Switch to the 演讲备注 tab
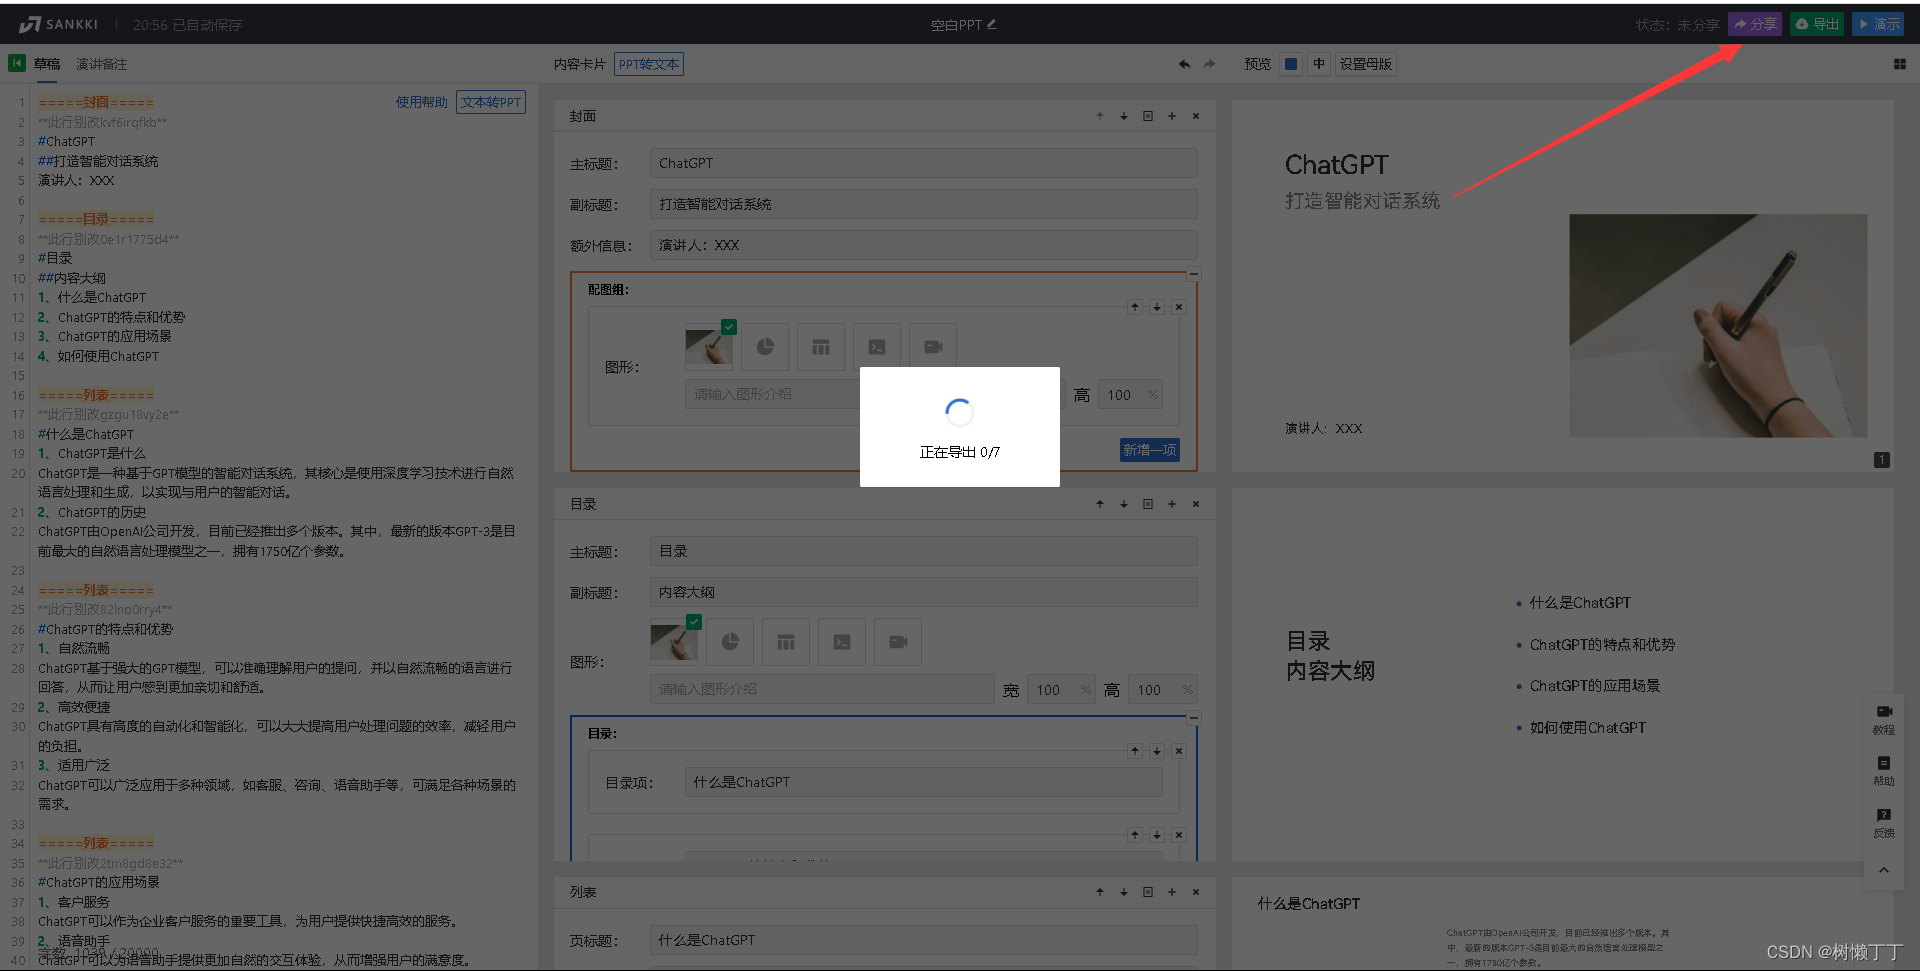 (x=102, y=64)
